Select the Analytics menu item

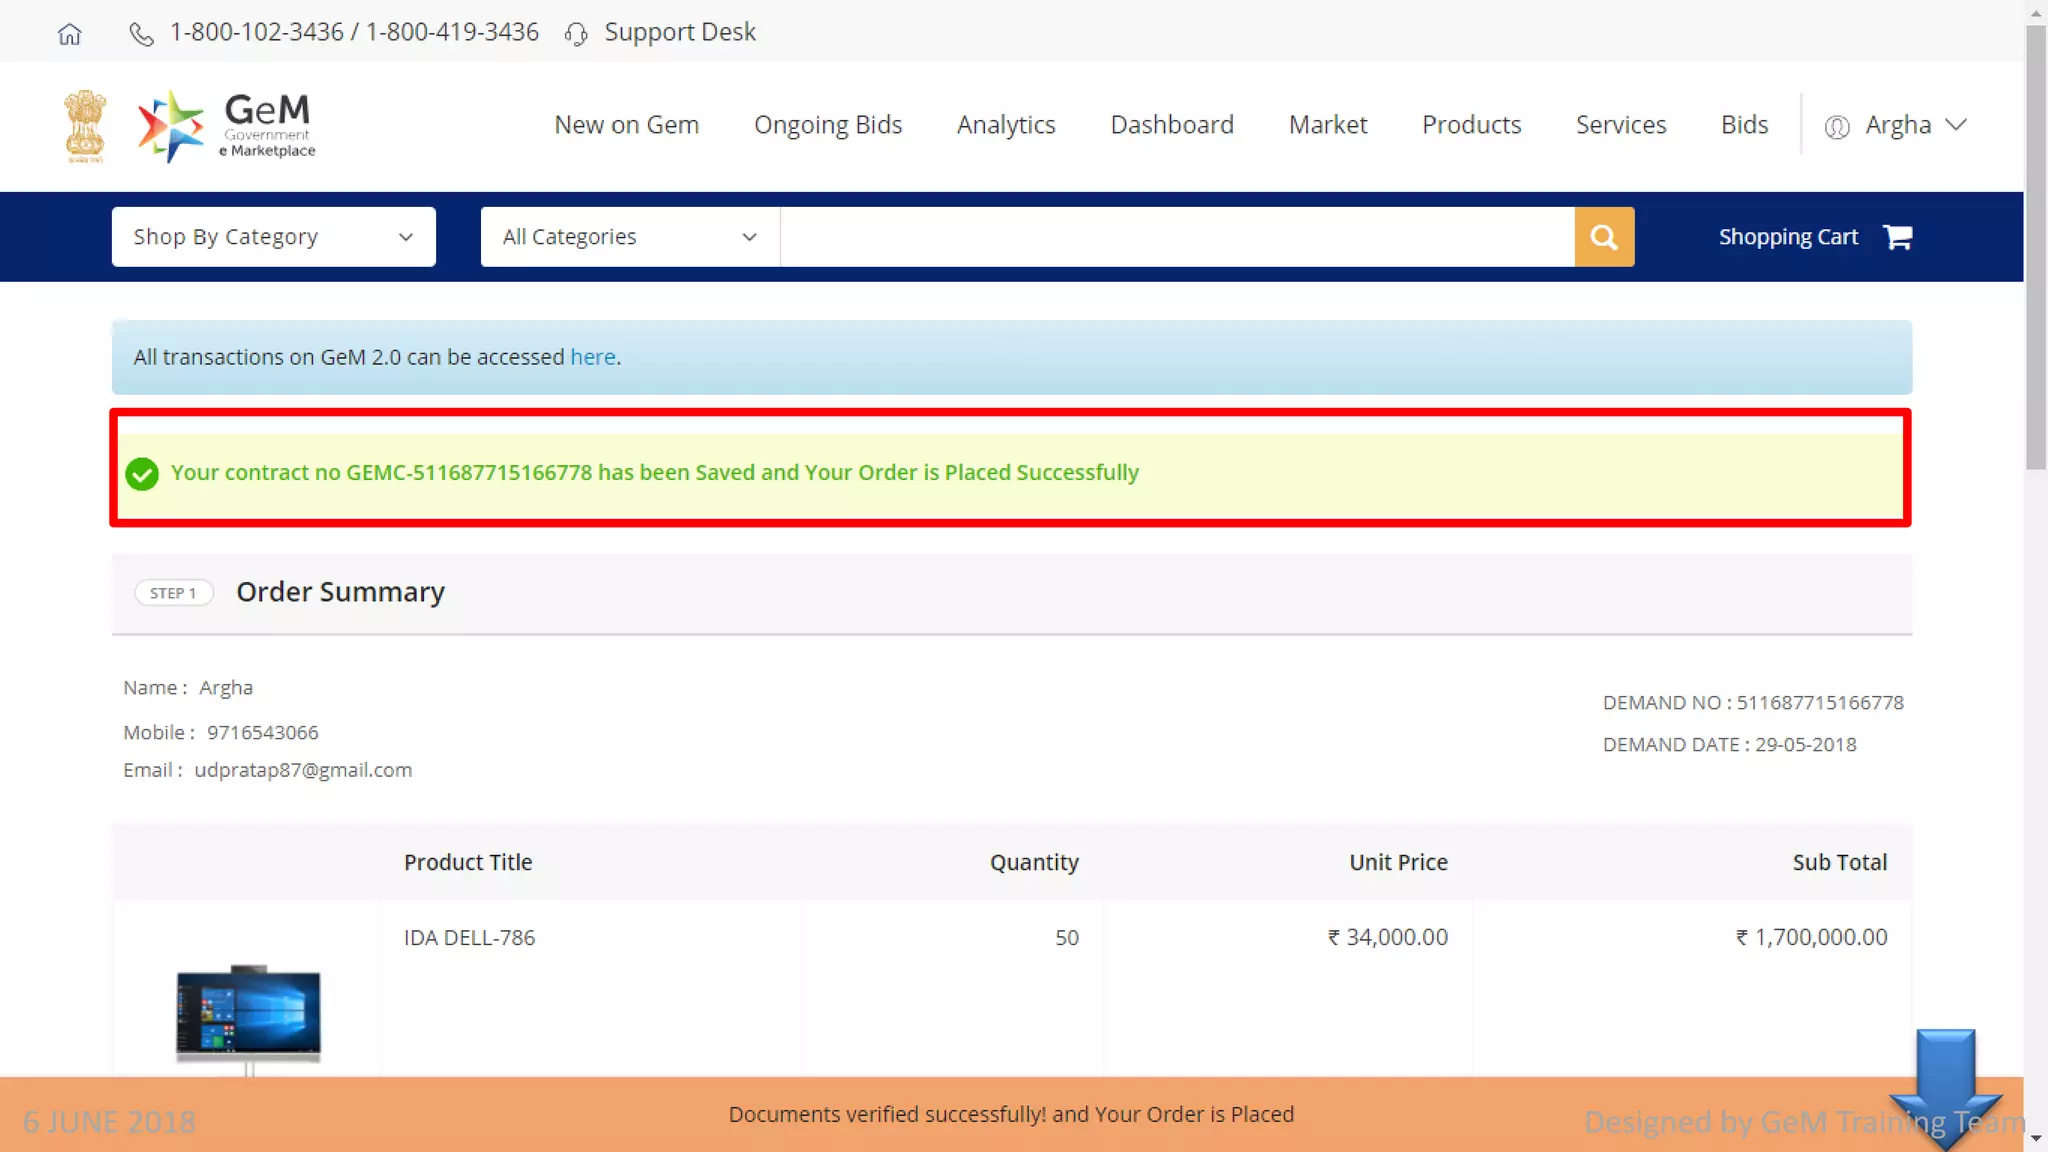(x=1005, y=125)
